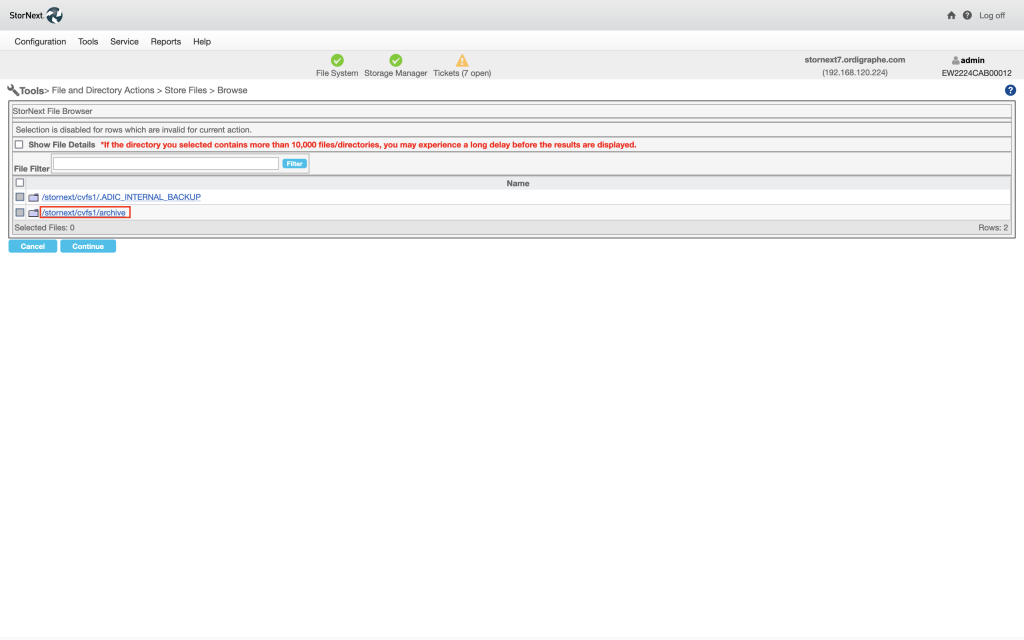Open the home icon in header

click(x=951, y=15)
